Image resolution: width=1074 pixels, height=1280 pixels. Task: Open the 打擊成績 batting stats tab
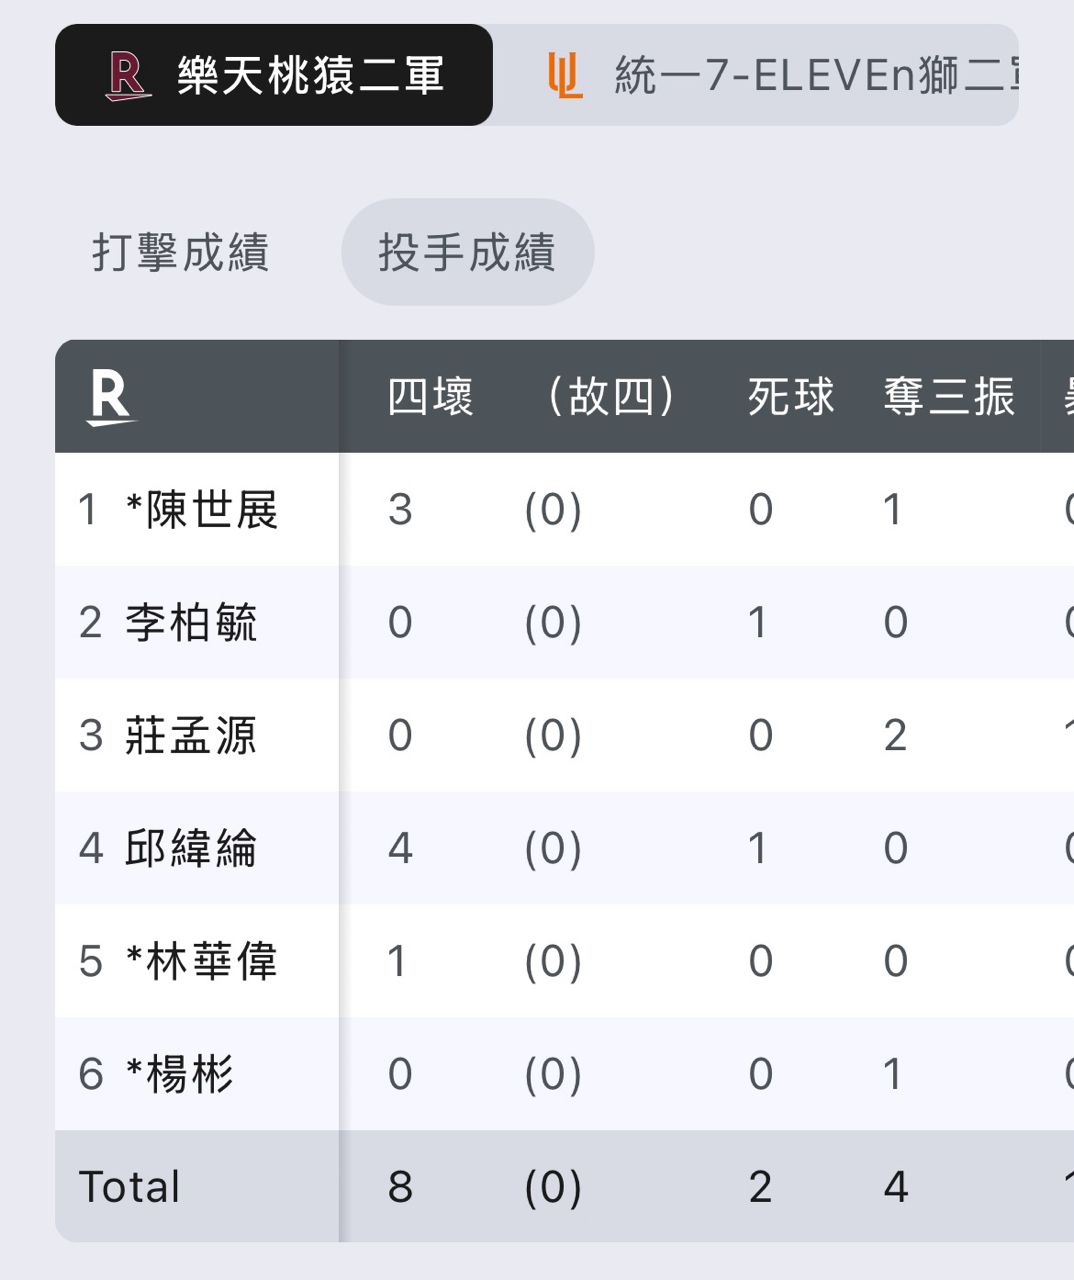coord(181,252)
